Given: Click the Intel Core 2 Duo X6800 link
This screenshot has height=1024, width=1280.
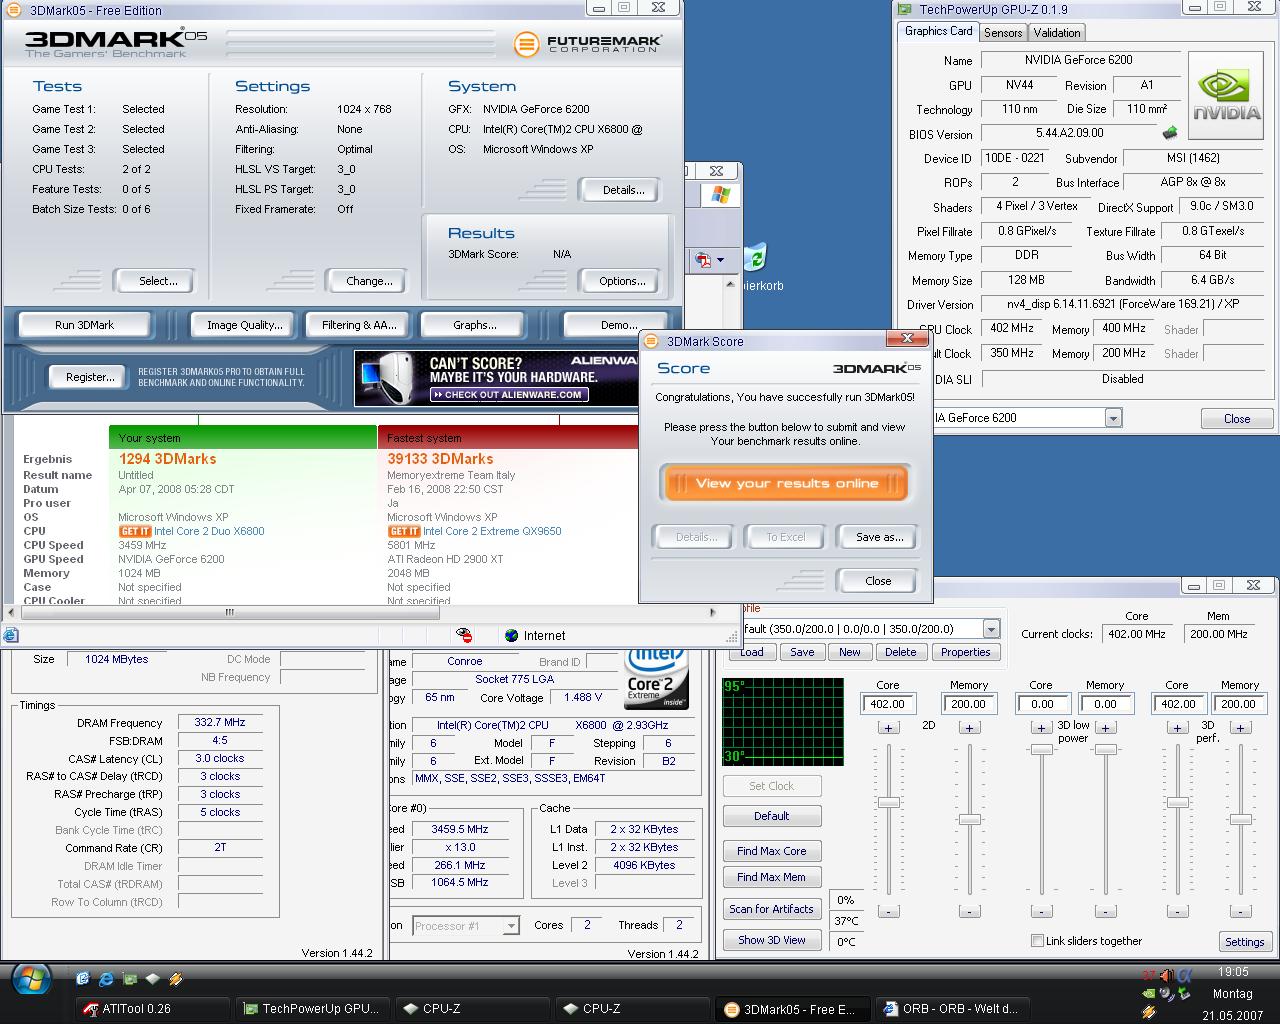Looking at the screenshot, I should (209, 532).
